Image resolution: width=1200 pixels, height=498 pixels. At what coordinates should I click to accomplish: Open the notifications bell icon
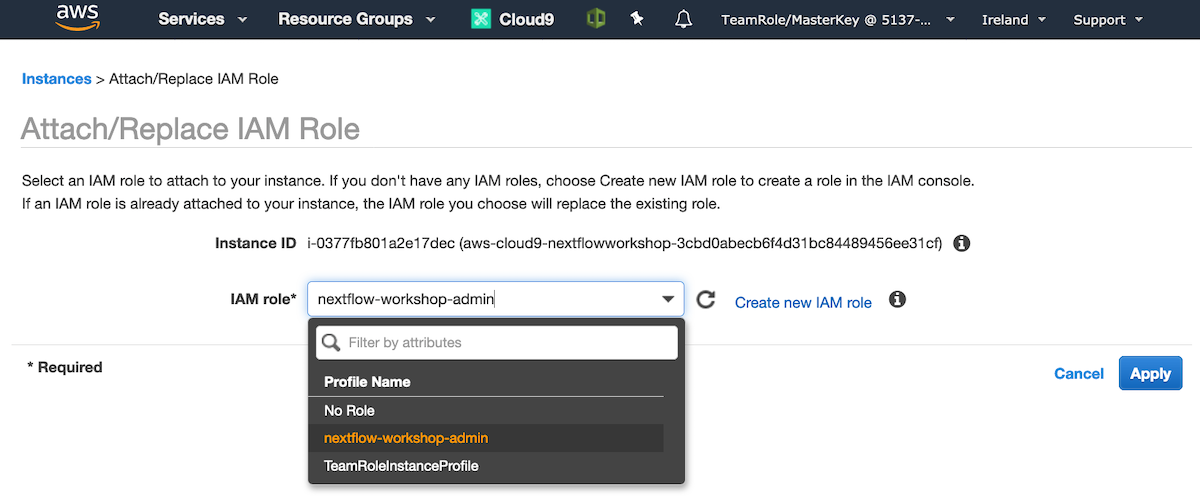(x=684, y=19)
